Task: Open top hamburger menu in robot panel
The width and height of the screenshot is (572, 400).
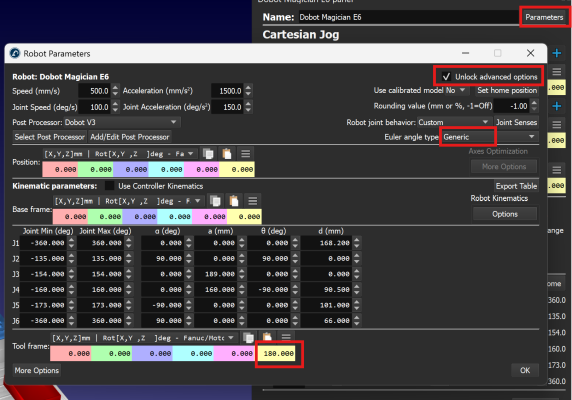Action: click(557, 72)
